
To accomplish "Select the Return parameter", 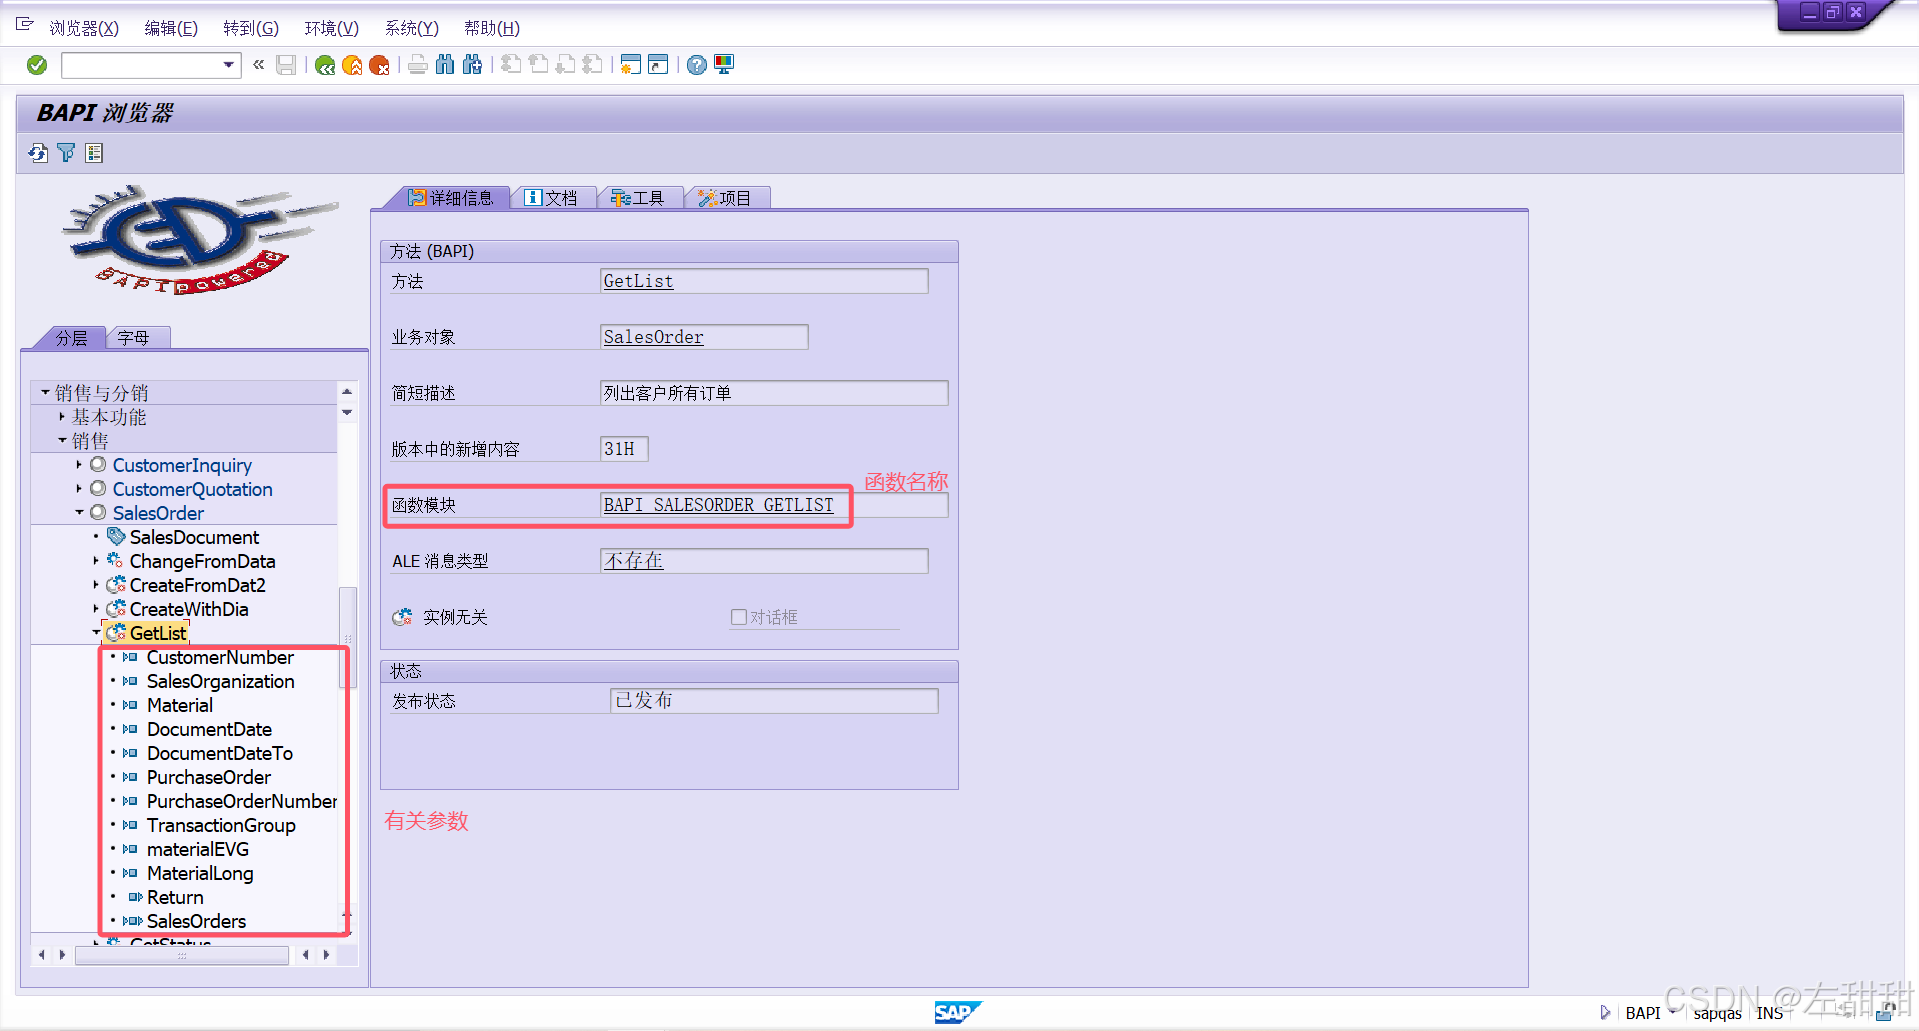I will click(175, 897).
